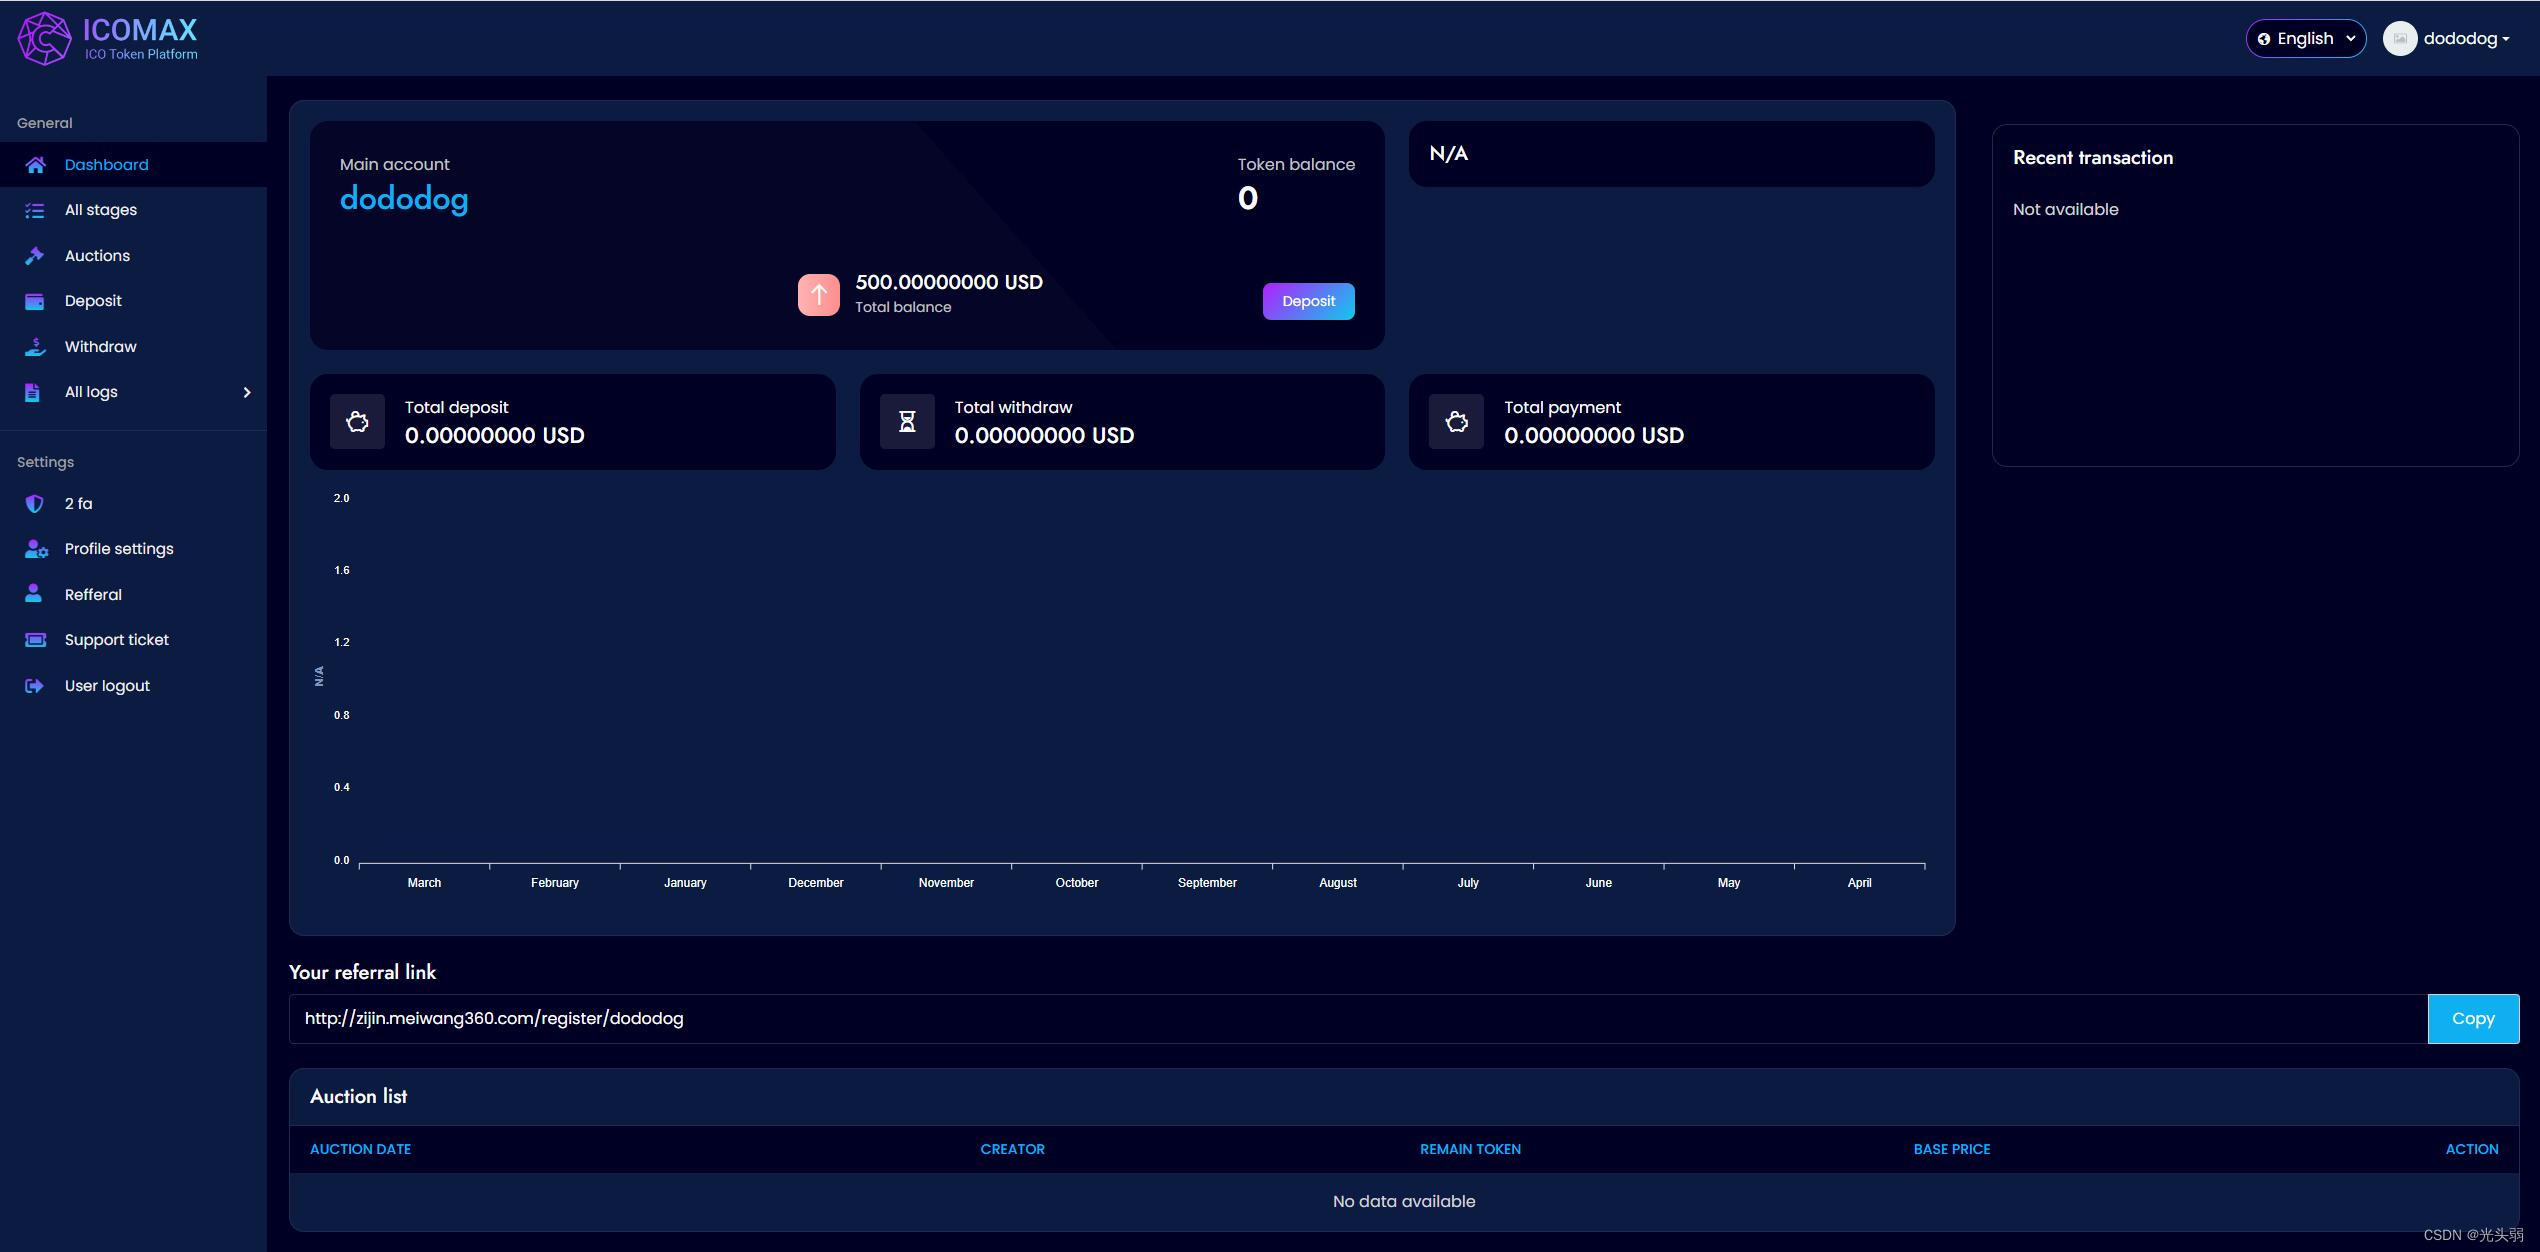Click the Total withdraw hourglass icon

pos(907,422)
